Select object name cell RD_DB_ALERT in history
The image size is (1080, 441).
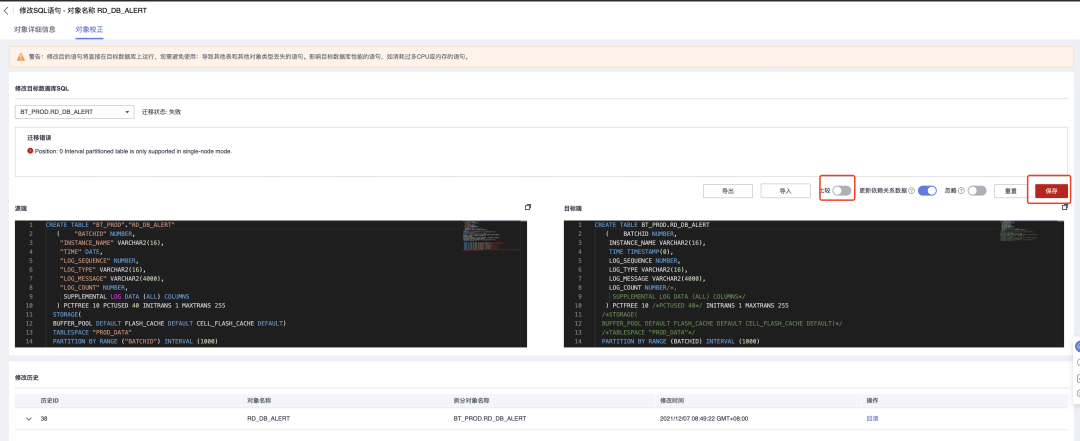(x=268, y=419)
